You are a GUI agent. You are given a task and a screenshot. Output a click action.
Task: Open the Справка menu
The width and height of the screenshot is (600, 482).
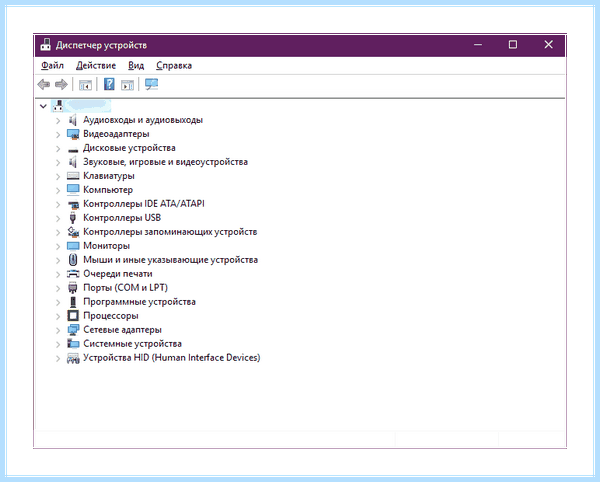pyautogui.click(x=174, y=65)
